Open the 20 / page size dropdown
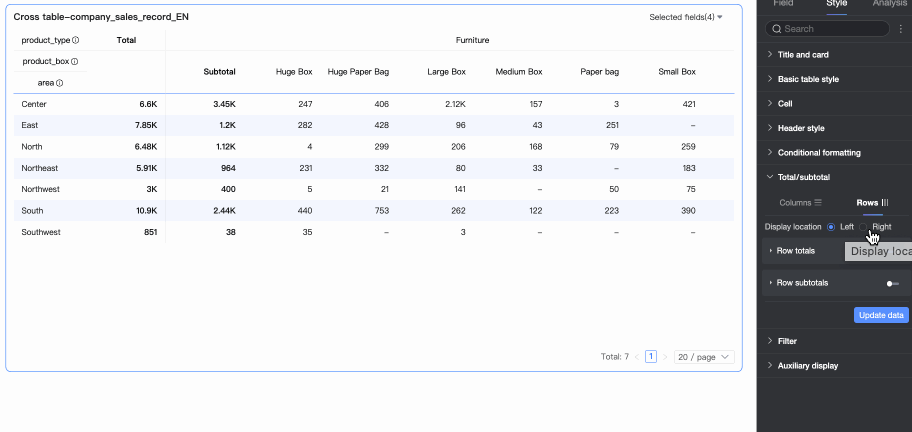Image resolution: width=912 pixels, height=432 pixels. pos(704,357)
